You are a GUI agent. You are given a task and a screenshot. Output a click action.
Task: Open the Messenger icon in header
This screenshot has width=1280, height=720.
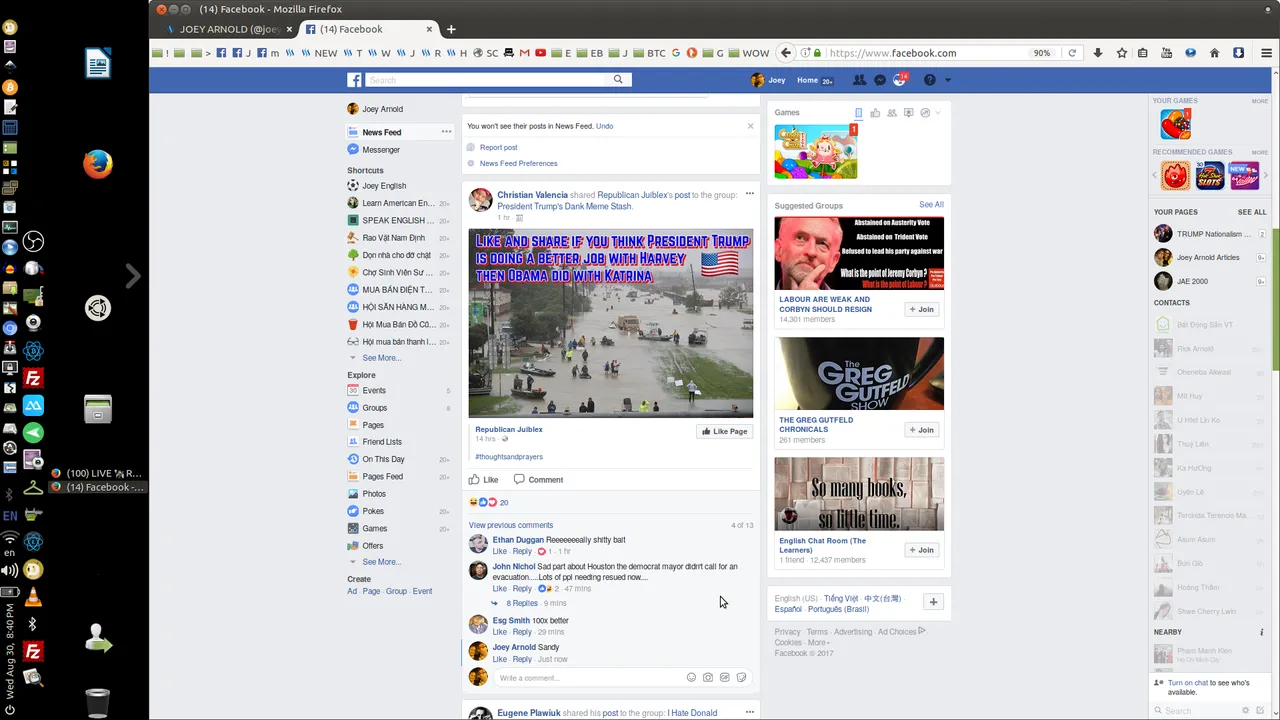tap(880, 80)
